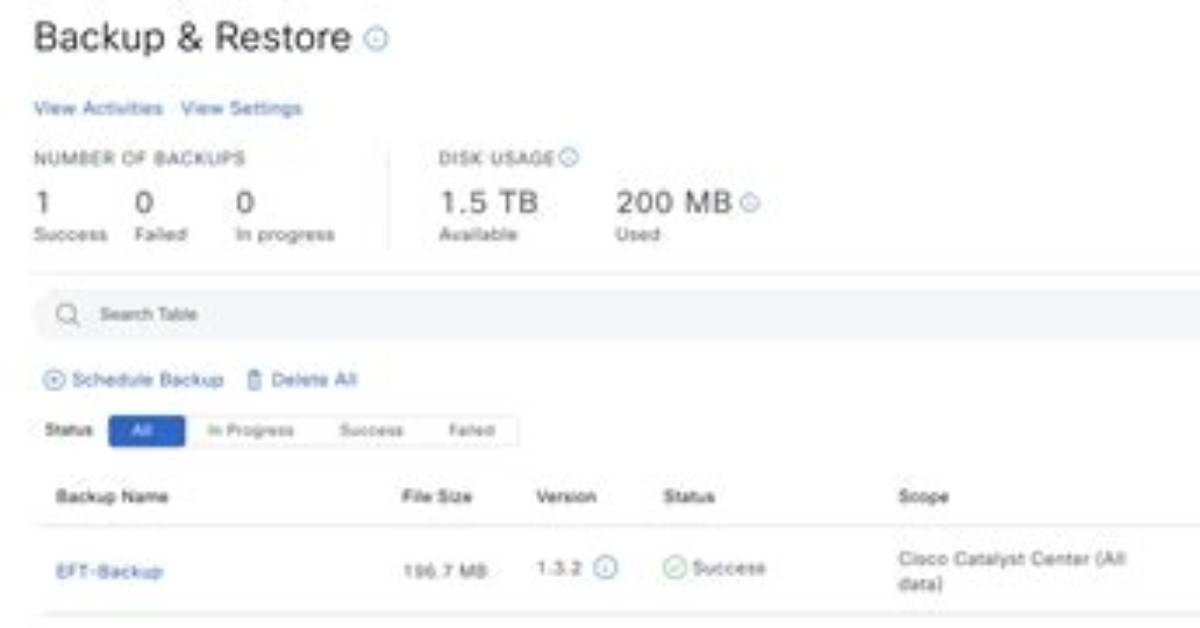Click the 0 In progress count
Screen dimensions: 1200x628
[x=245, y=203]
